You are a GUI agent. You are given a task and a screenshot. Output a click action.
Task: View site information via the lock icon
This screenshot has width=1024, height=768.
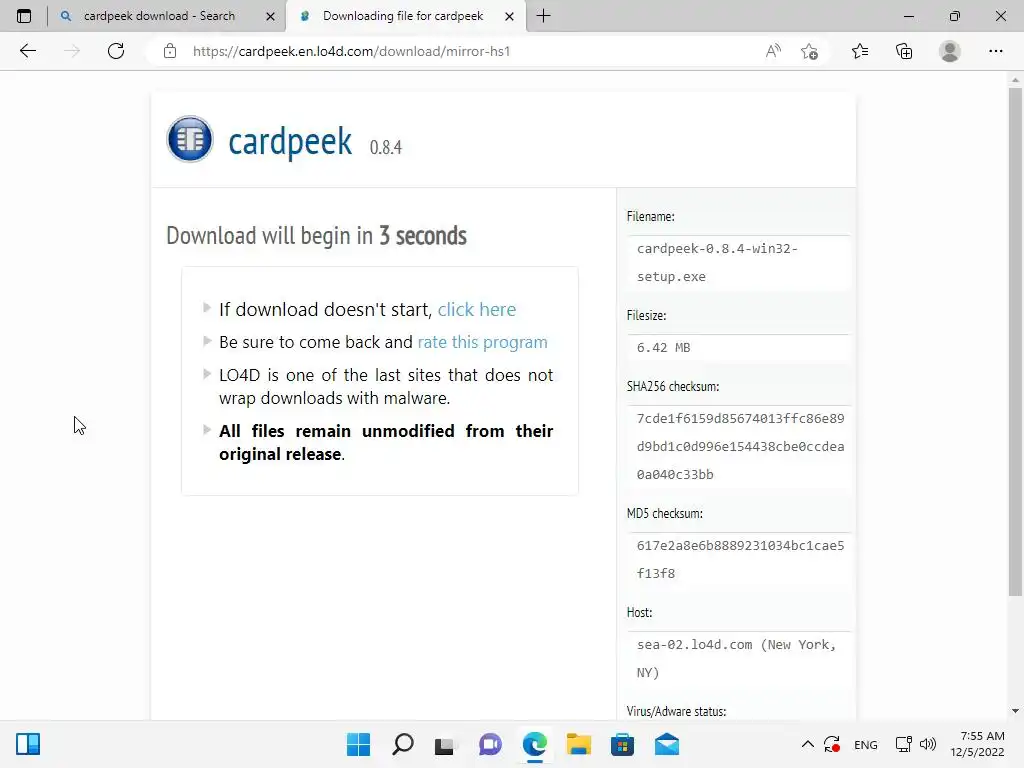click(170, 51)
